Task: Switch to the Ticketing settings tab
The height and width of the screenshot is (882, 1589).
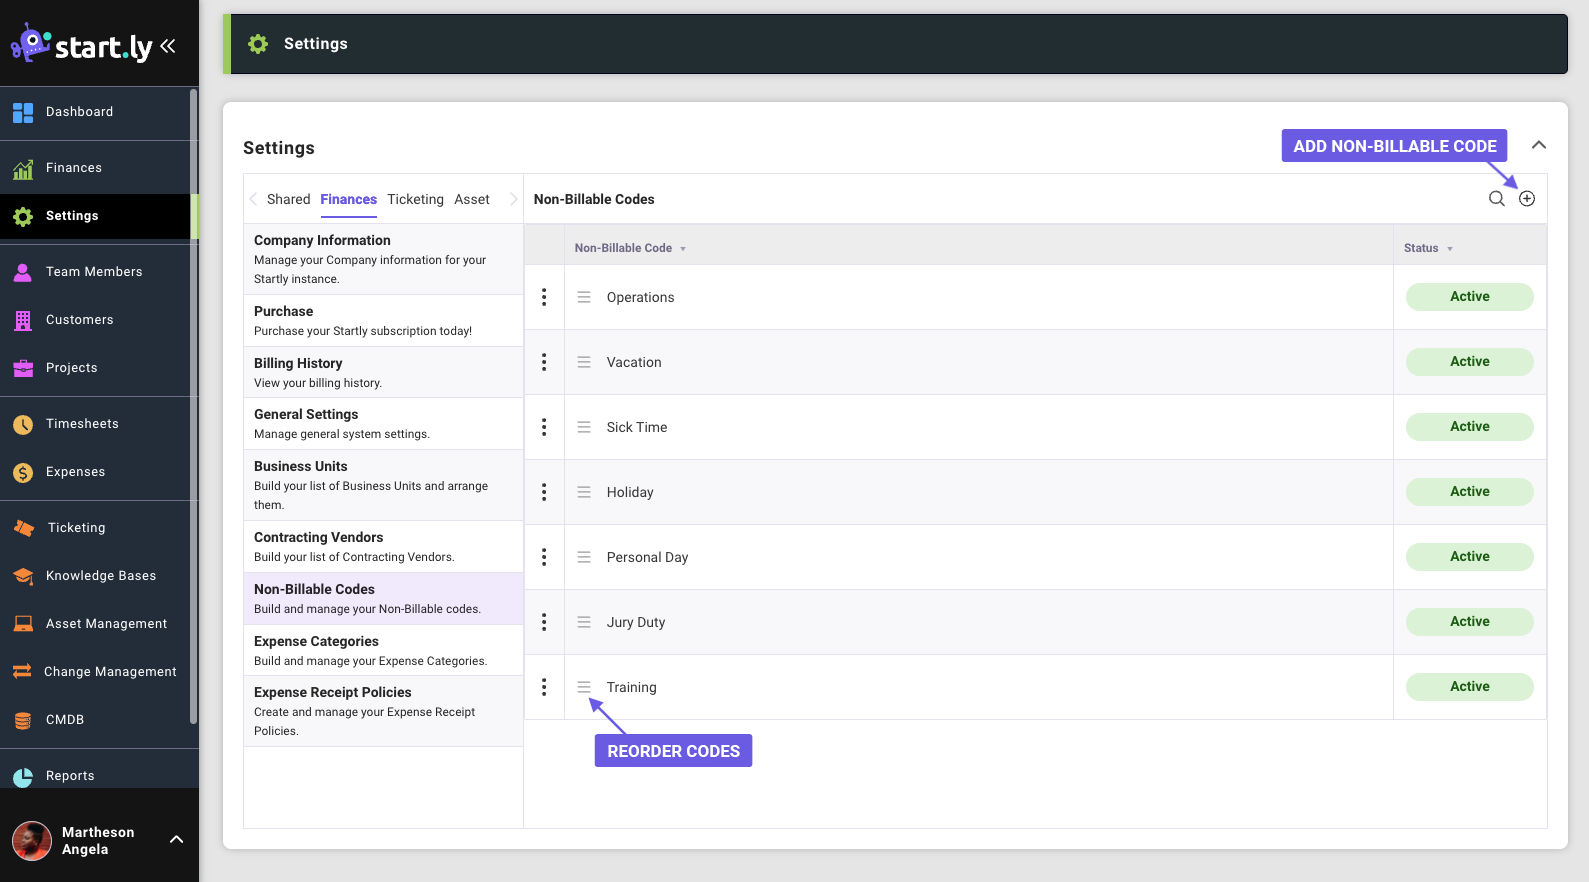Action: pyautogui.click(x=415, y=199)
